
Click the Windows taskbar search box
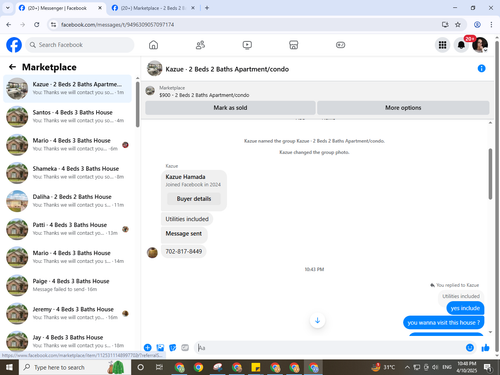pyautogui.click(x=75, y=367)
